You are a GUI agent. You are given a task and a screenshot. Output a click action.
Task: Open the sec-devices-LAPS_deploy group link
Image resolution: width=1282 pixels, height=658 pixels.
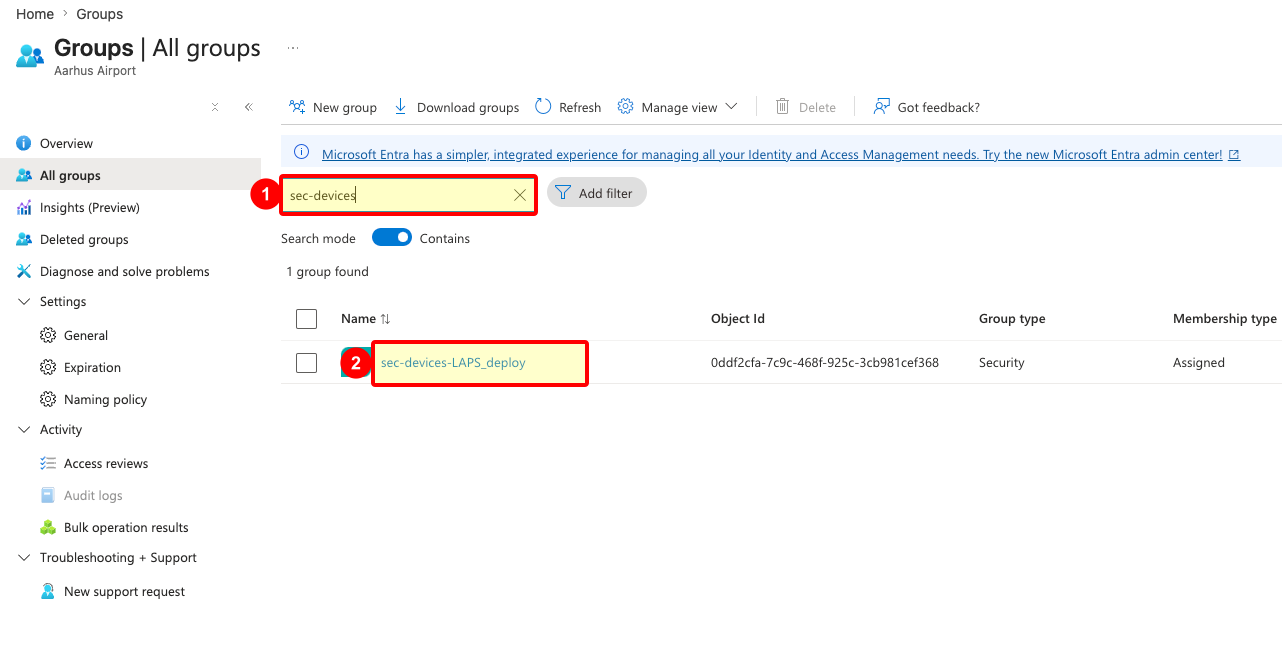pos(453,363)
